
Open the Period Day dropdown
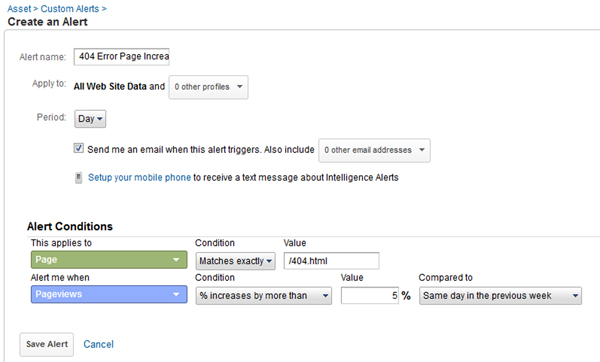click(90, 119)
